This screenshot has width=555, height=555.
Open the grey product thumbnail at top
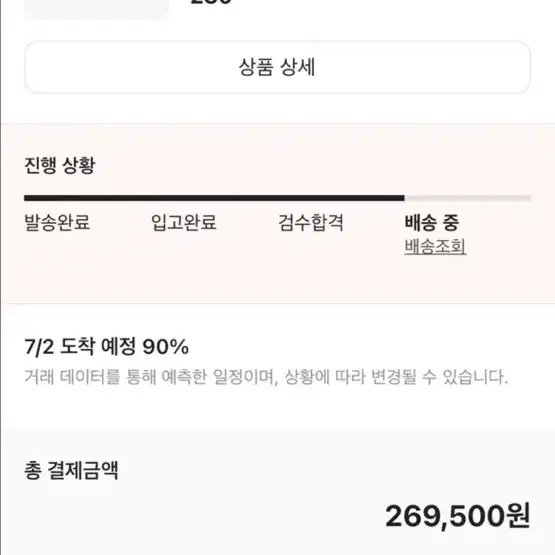pos(97,9)
